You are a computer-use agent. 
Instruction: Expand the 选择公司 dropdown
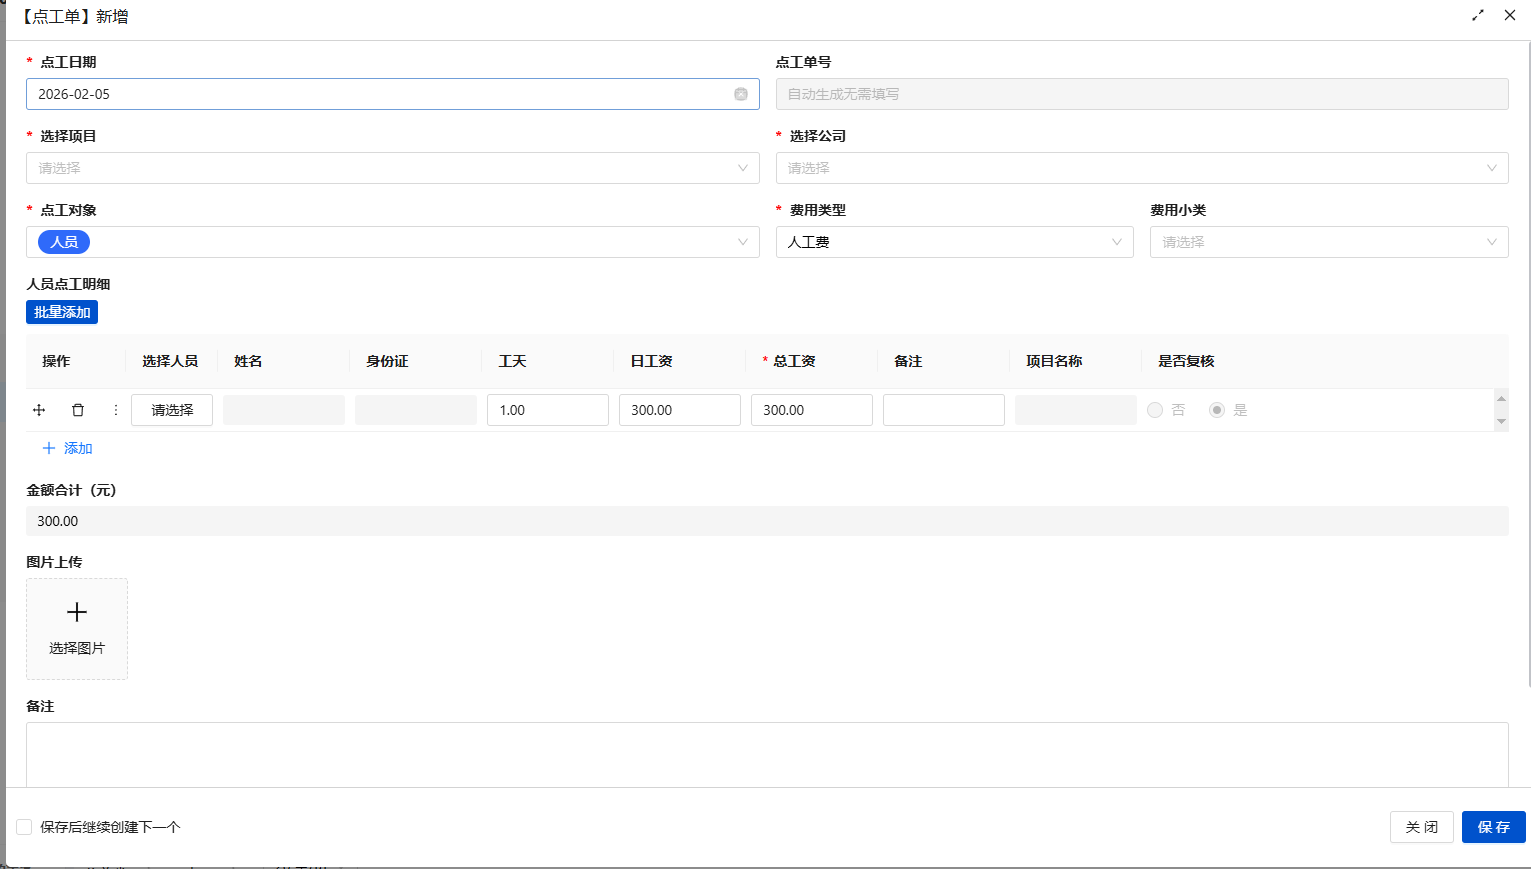[1141, 168]
